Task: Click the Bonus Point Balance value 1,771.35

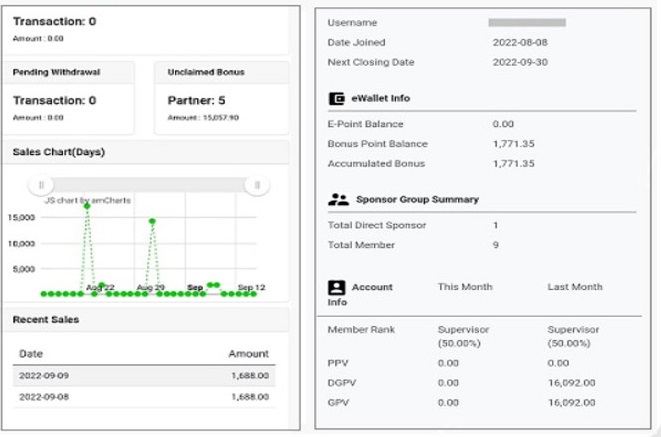Action: [513, 144]
